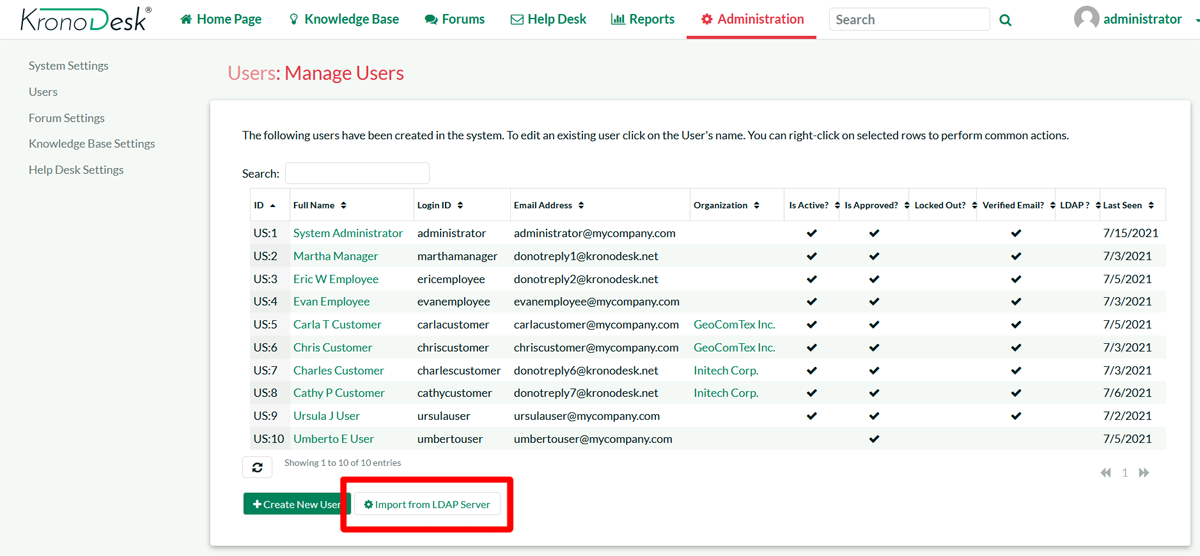Screen dimensions: 1200x556
Task: Go to next page using double-right arrows
Action: [1144, 473]
